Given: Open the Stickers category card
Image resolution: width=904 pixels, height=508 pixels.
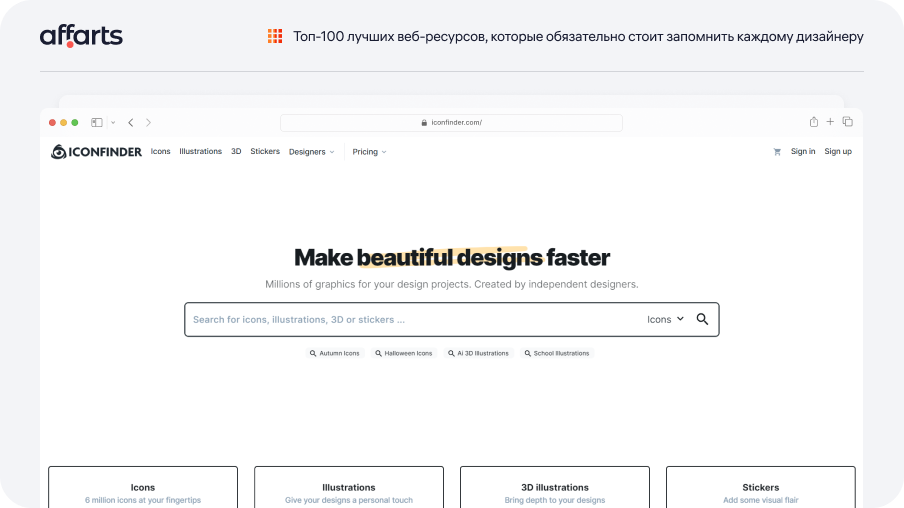Looking at the screenshot, I should point(760,487).
